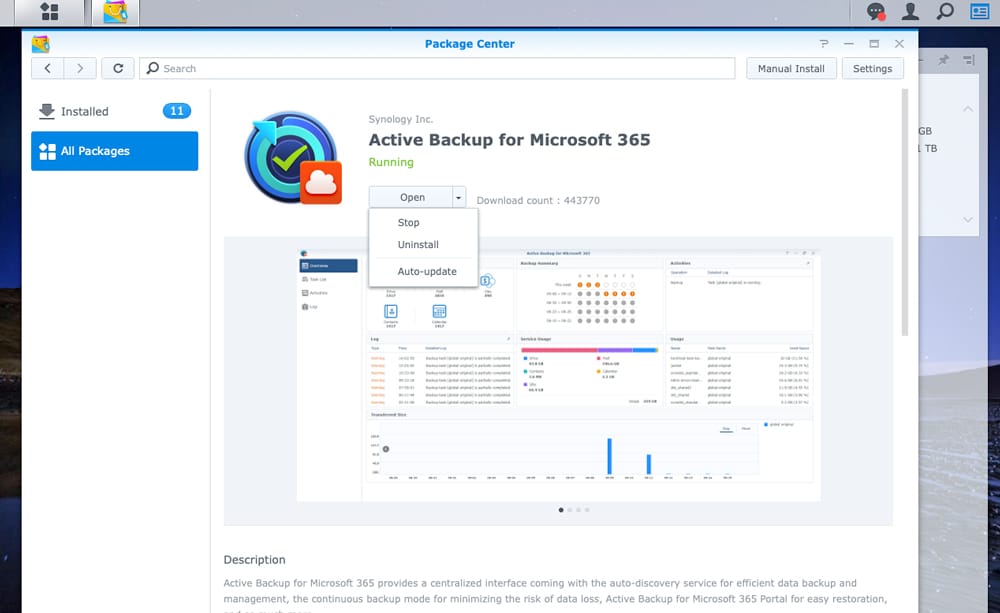
Task: Select the first screenshot carousel dot
Action: [x=561, y=510]
